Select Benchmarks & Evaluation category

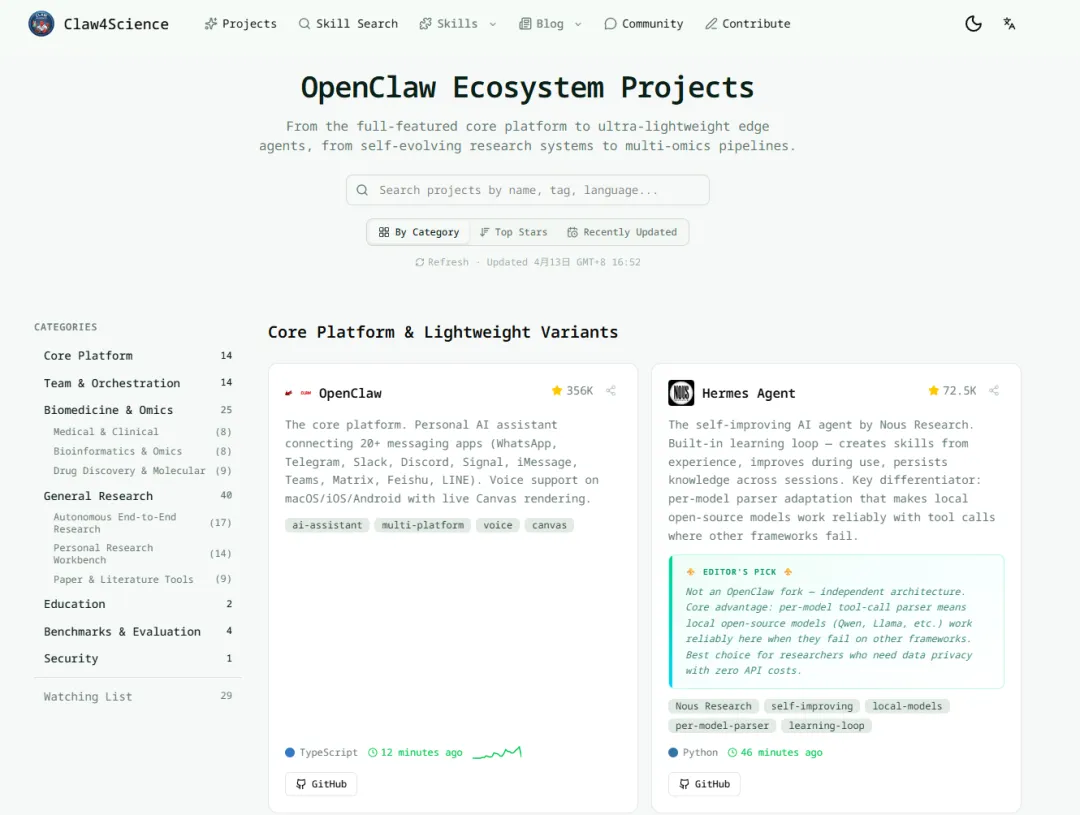(138, 632)
